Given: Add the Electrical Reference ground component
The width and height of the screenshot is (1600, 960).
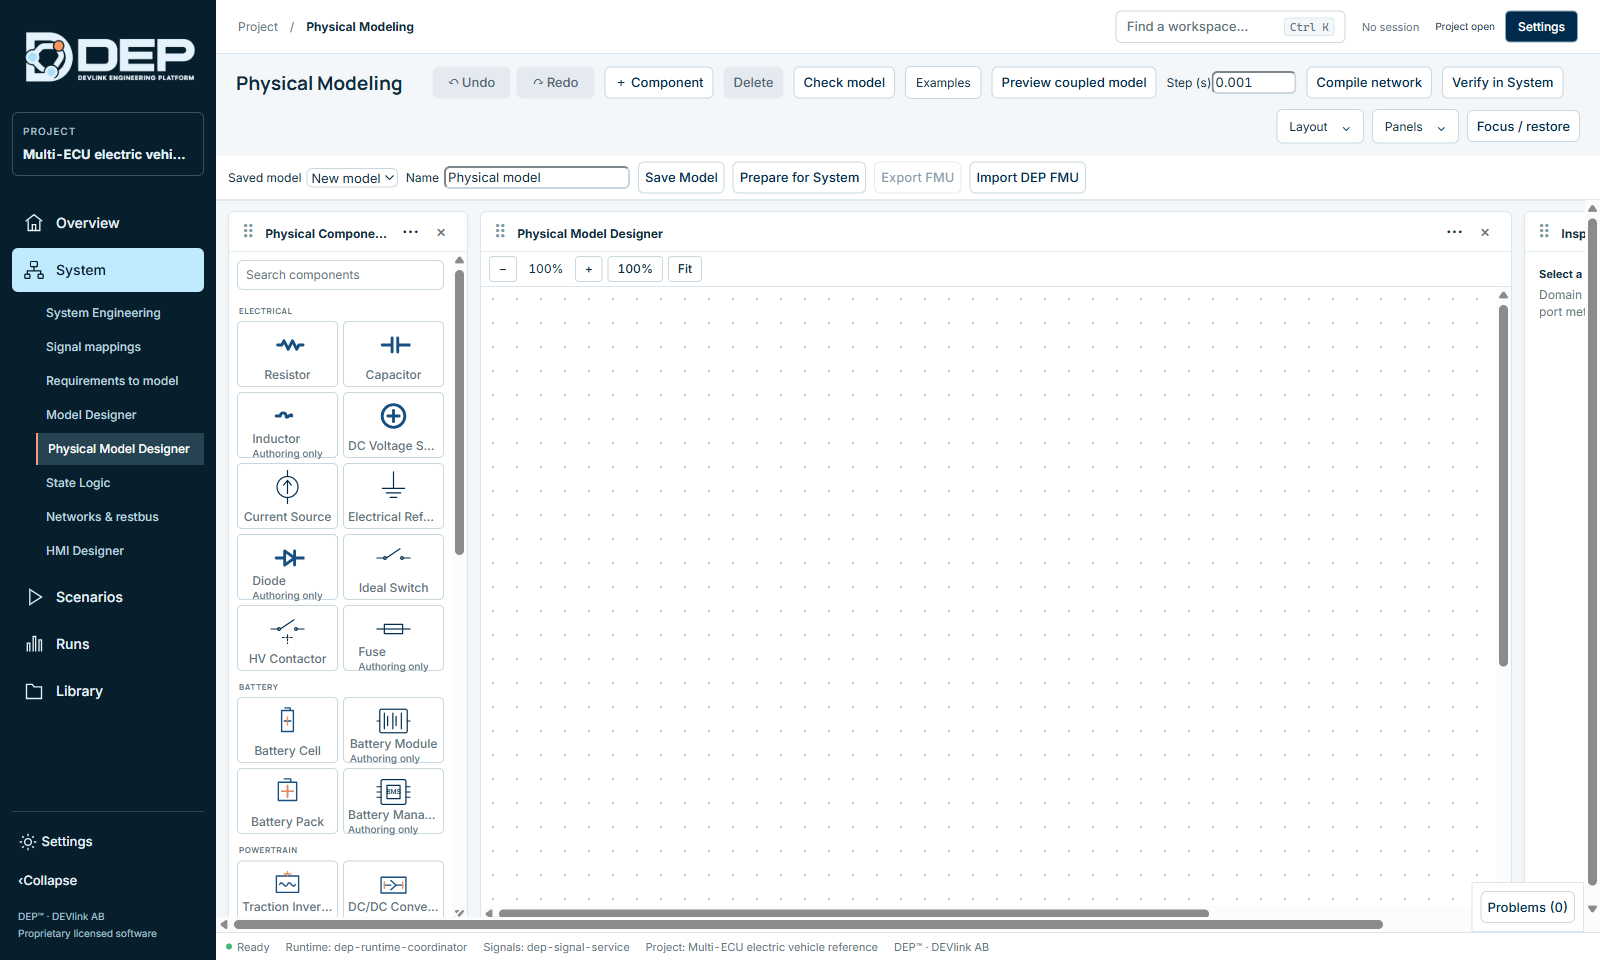Looking at the screenshot, I should click(x=393, y=496).
